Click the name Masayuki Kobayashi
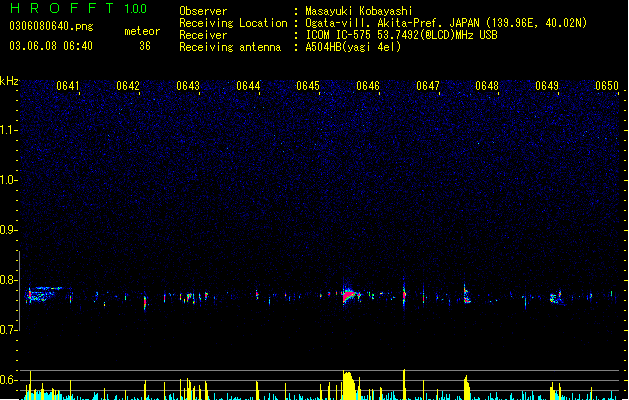Viewport: 629px width, 400px height. pos(359,11)
